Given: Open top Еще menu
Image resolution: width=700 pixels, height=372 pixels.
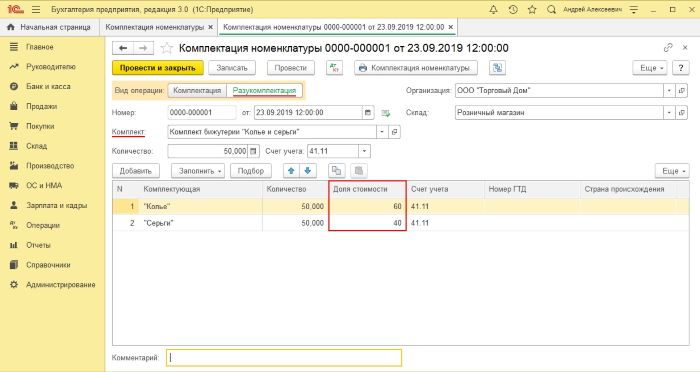Looking at the screenshot, I should click(x=650, y=68).
